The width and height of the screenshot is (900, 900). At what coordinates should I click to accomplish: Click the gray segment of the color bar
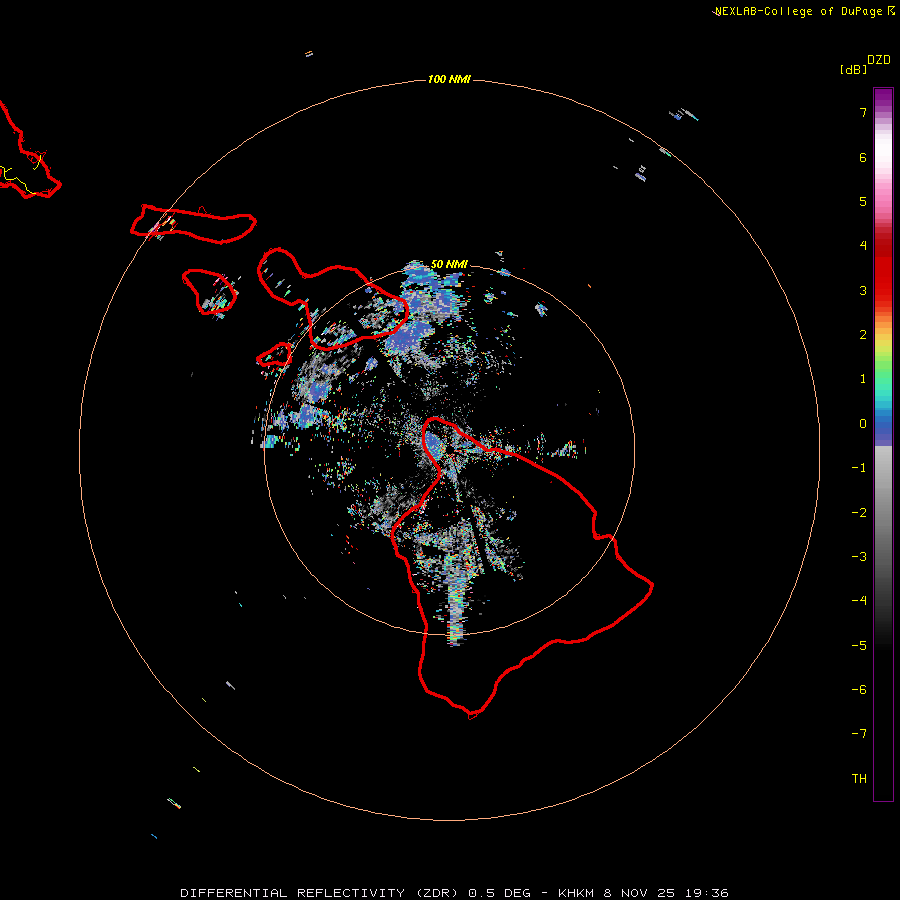click(883, 517)
